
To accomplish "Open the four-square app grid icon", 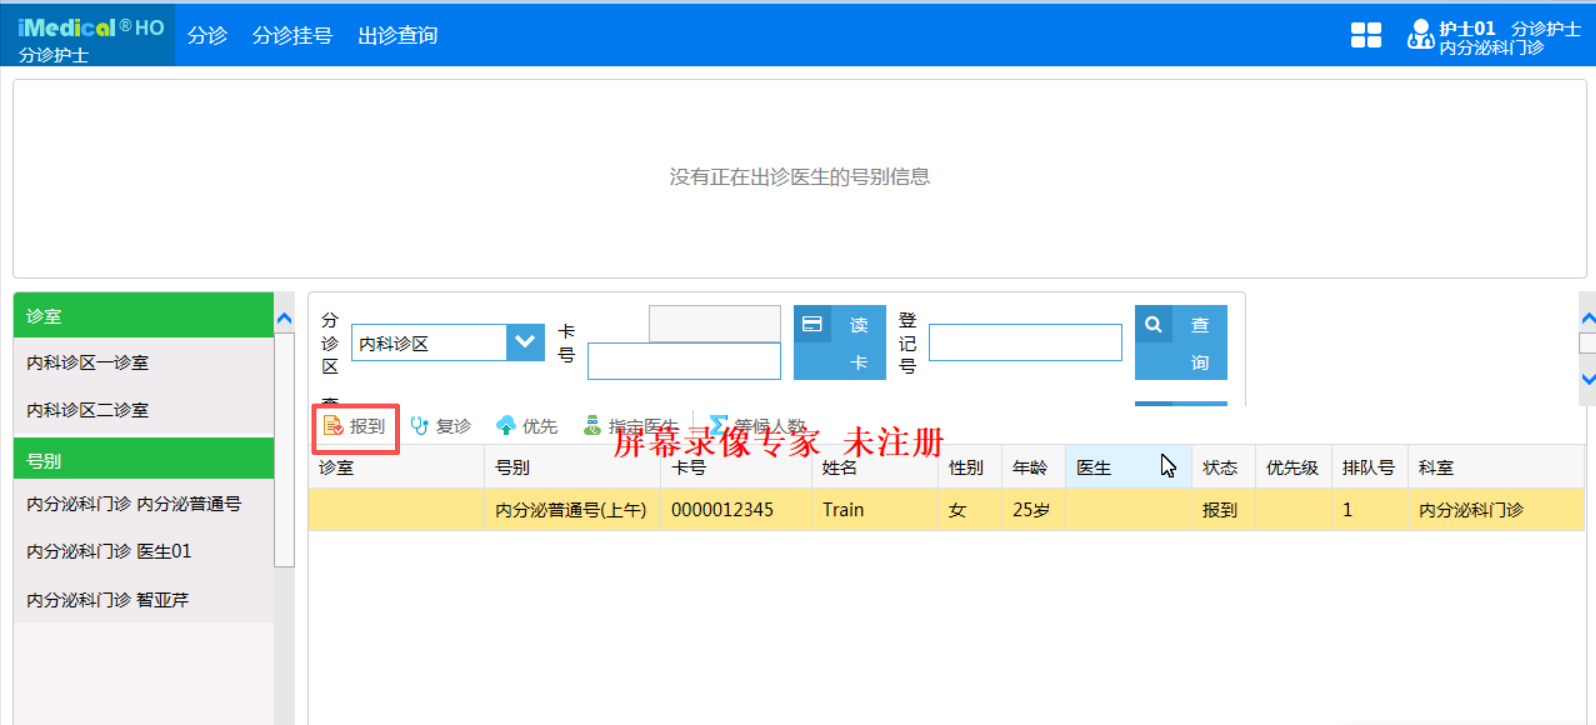I will click(1366, 35).
